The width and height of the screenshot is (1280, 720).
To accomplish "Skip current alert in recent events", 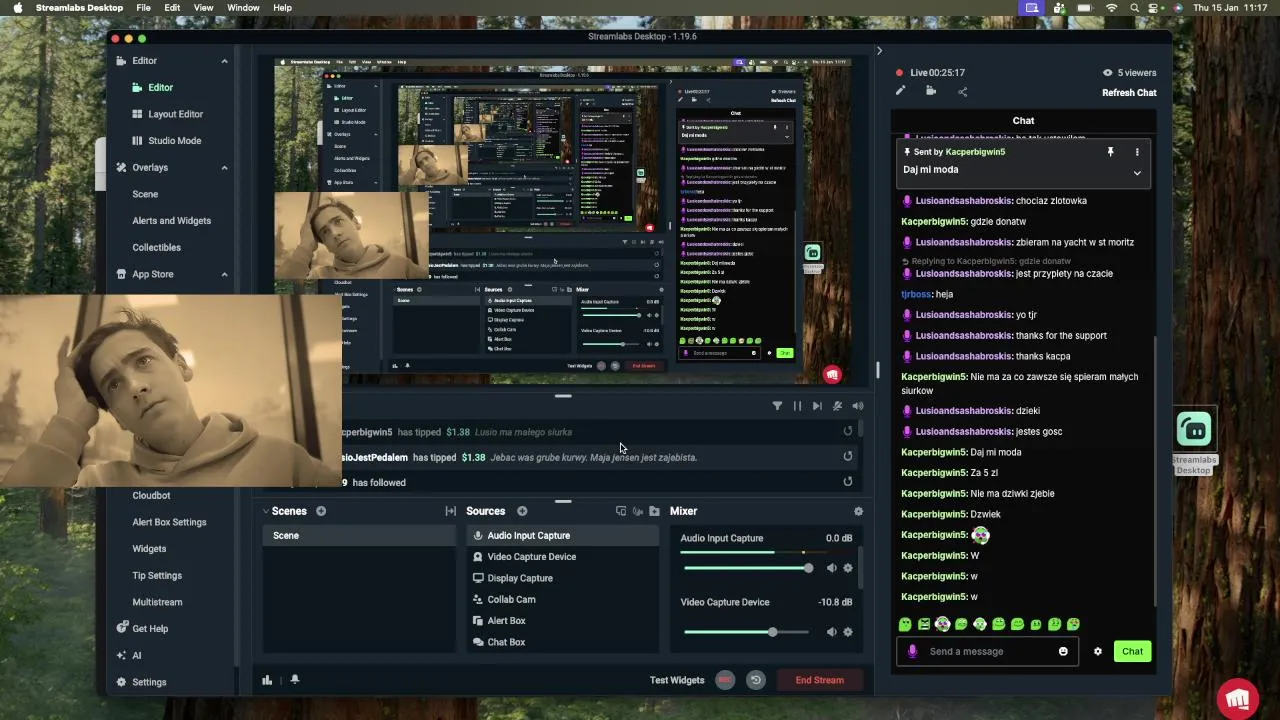I will (x=817, y=406).
